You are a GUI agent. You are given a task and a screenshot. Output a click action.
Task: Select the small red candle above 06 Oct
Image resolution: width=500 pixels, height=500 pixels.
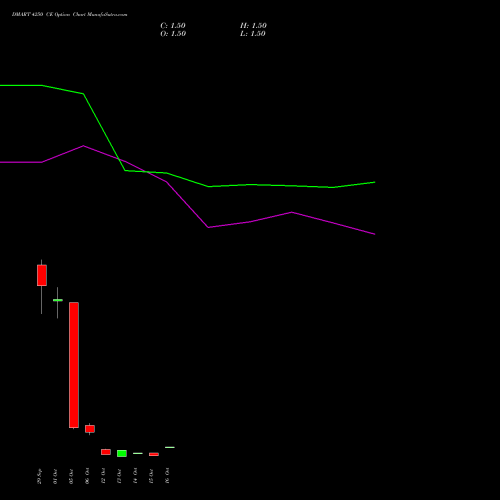(90, 429)
